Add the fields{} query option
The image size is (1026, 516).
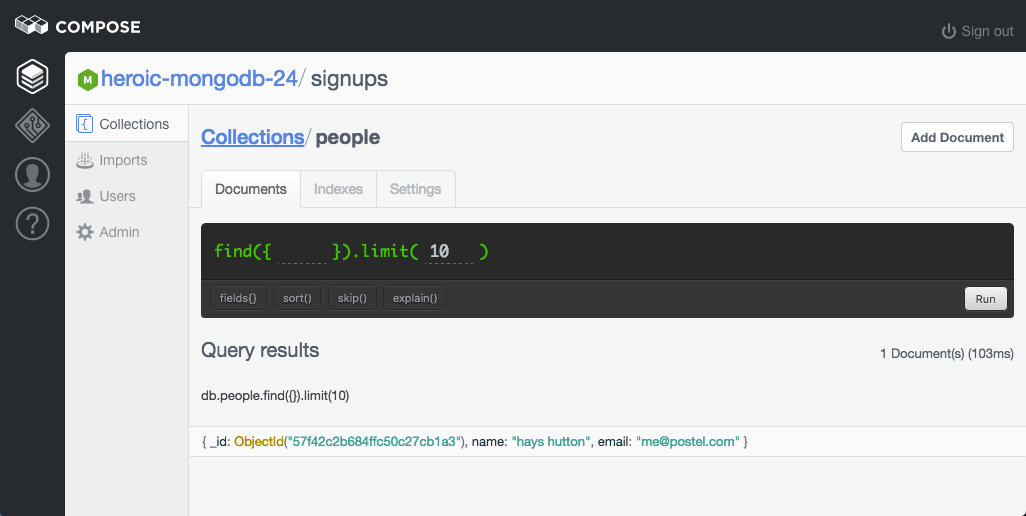pyautogui.click(x=238, y=298)
